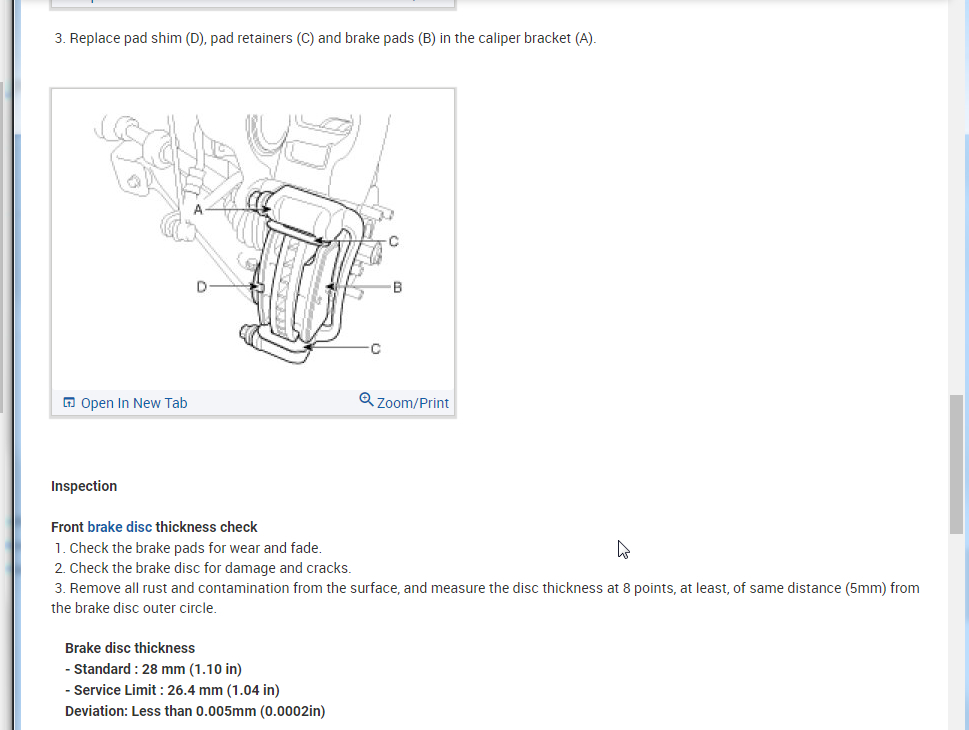Click the Front brake disc thickness check heading

pos(154,527)
